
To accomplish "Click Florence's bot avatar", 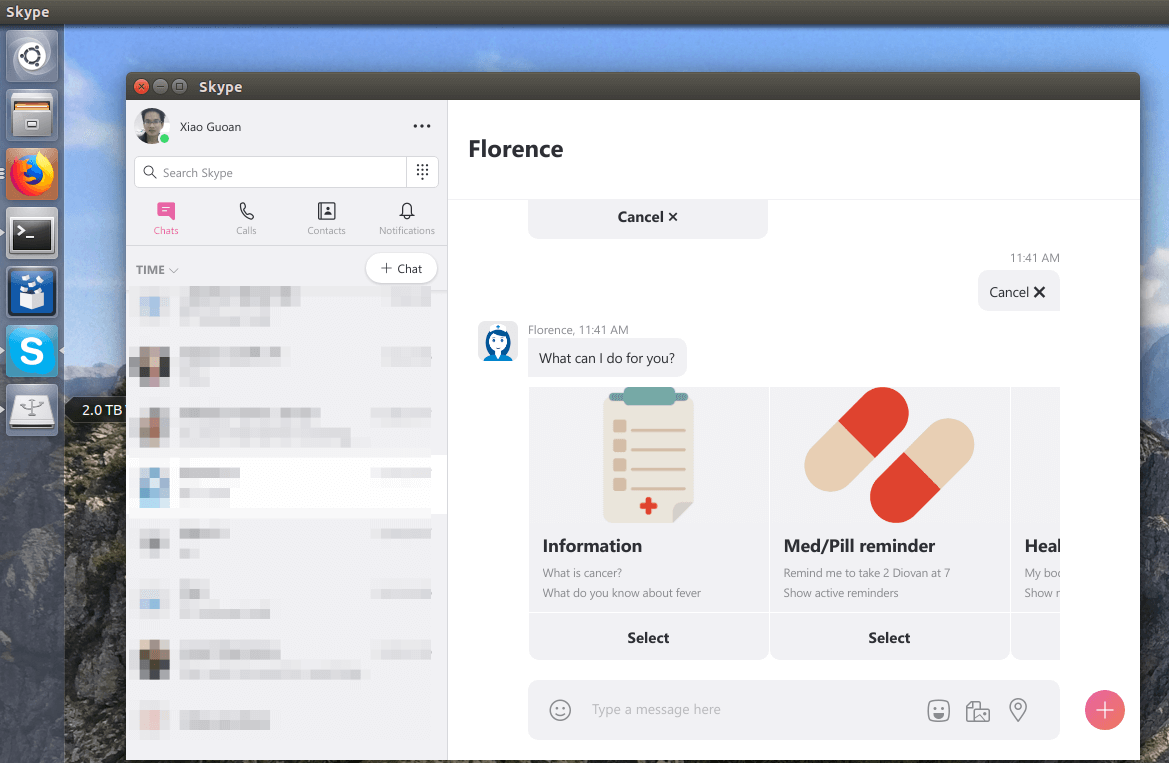I will pyautogui.click(x=498, y=342).
